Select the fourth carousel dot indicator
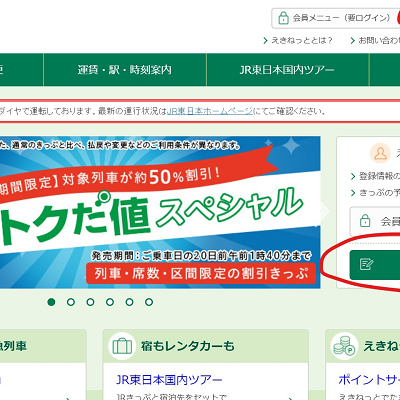Image resolution: width=400 pixels, height=400 pixels. pos(110,302)
